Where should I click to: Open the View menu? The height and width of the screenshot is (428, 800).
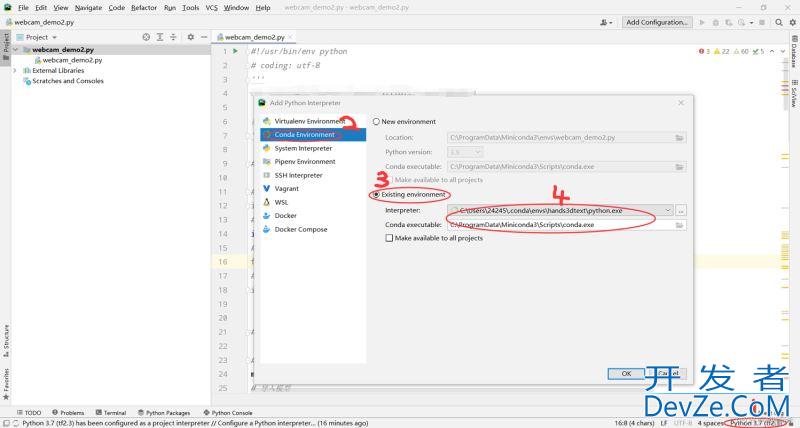tap(61, 8)
